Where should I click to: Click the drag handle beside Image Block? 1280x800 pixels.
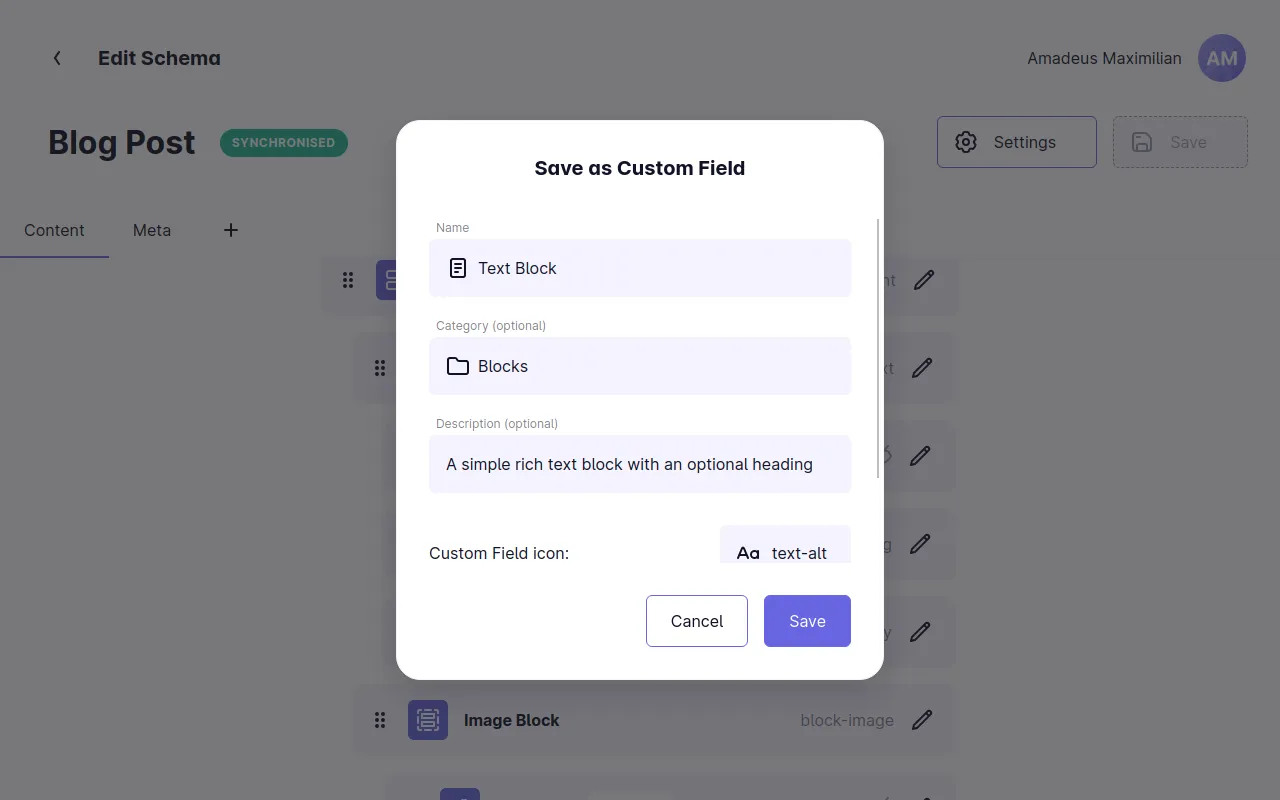click(380, 720)
